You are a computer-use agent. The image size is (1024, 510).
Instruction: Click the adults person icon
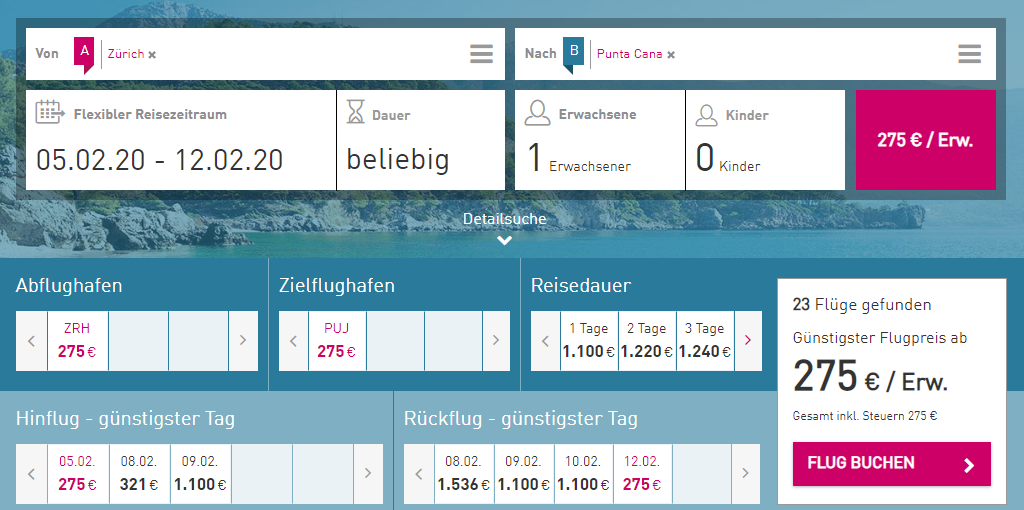click(538, 112)
